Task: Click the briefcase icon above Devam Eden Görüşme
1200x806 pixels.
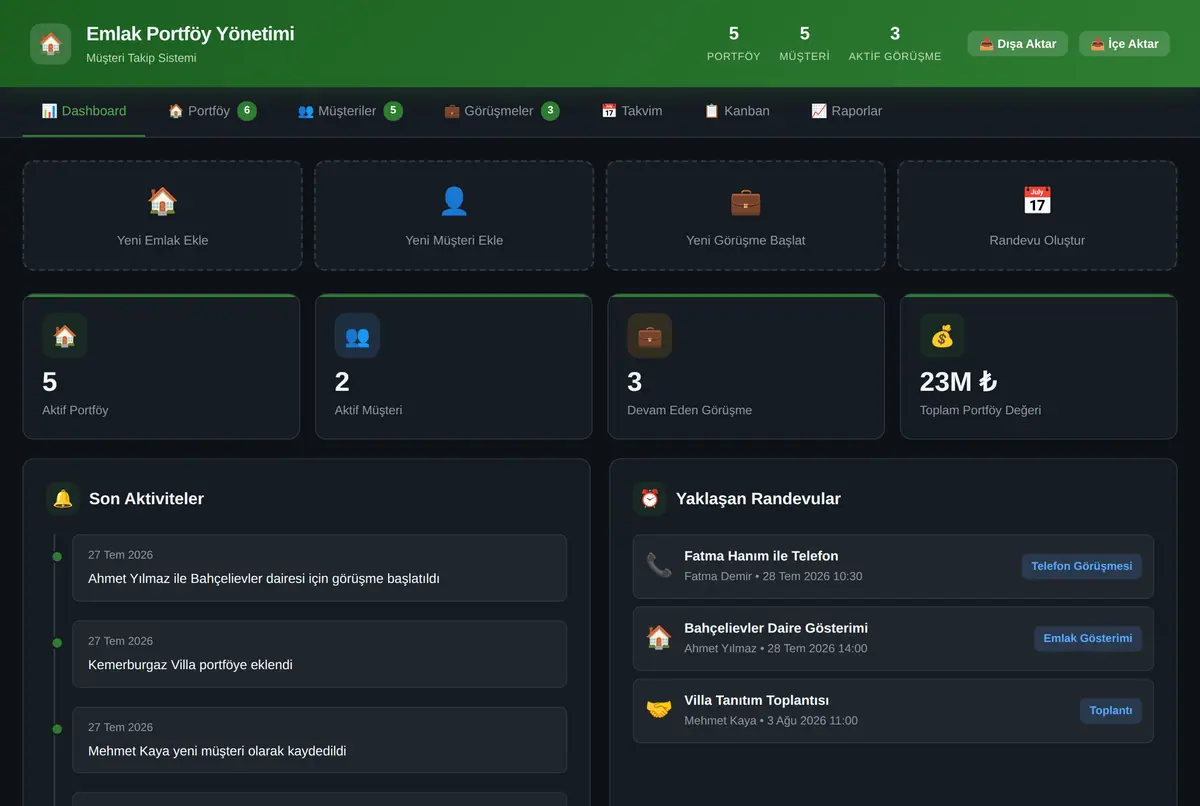Action: (x=650, y=336)
